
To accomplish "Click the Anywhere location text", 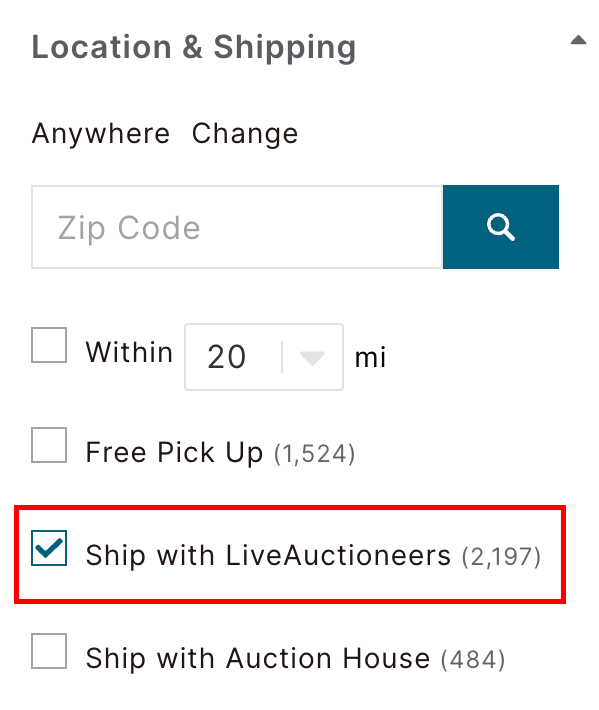I will (x=101, y=134).
